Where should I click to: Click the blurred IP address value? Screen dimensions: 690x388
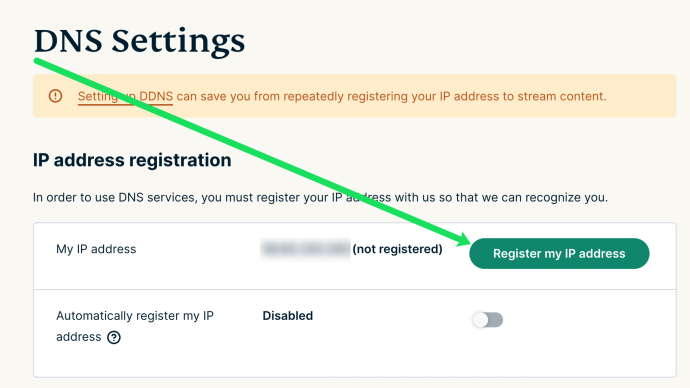coord(305,249)
